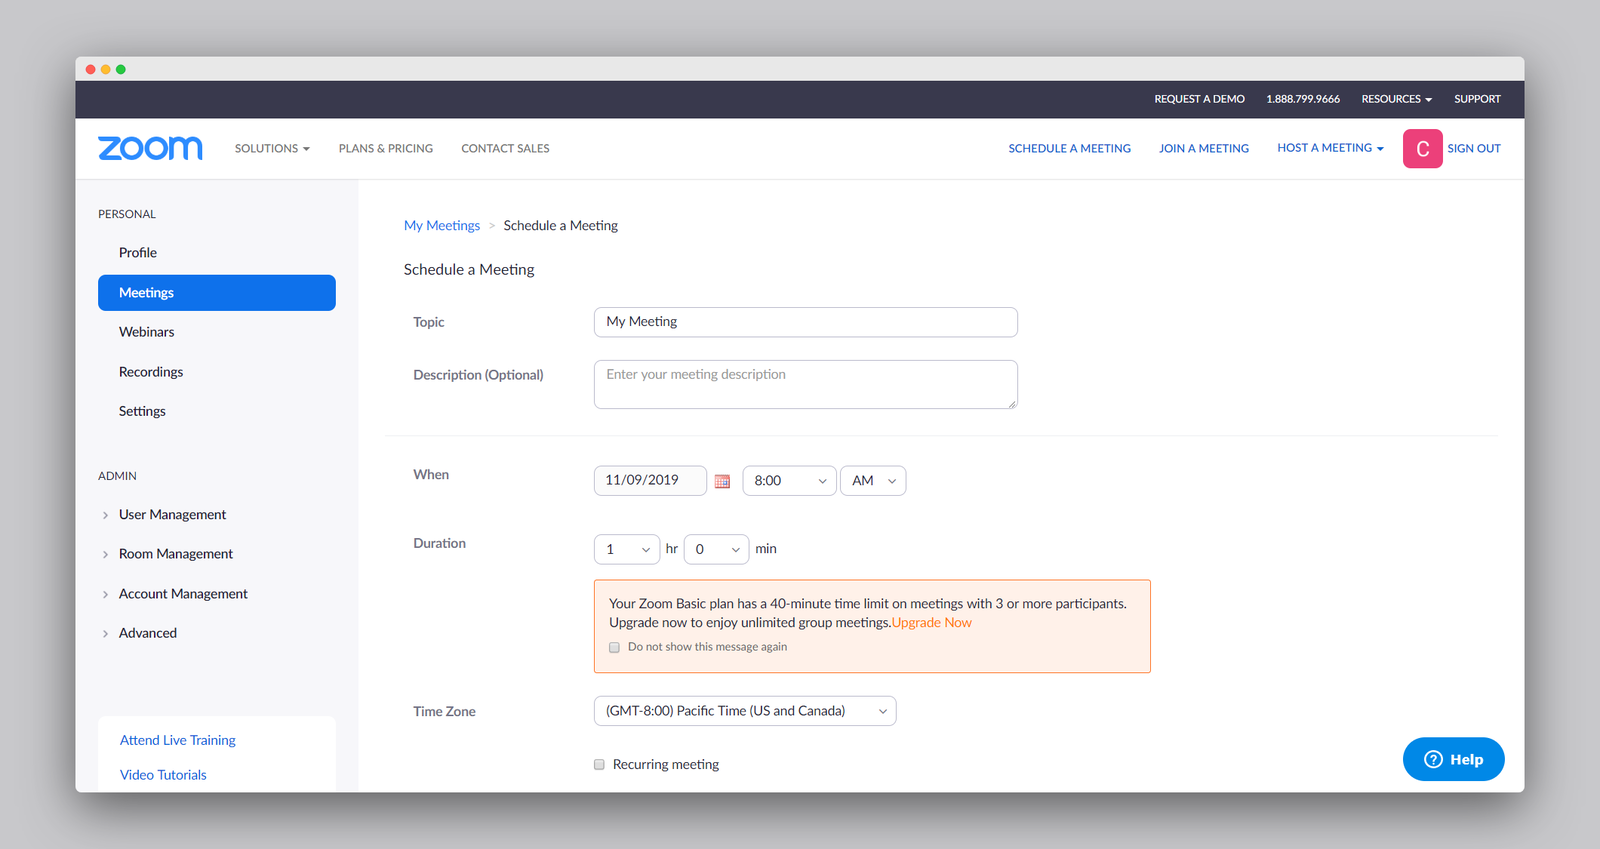Check Do not show this message again

(x=614, y=647)
